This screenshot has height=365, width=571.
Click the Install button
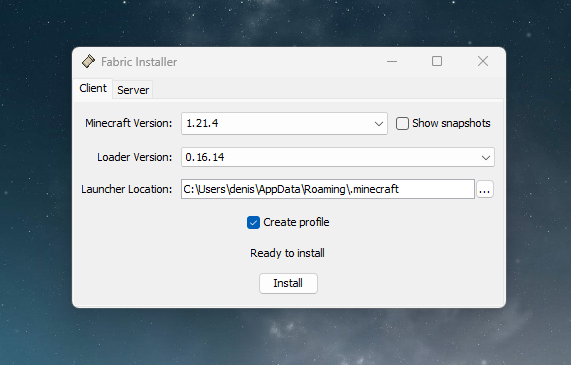pos(288,283)
